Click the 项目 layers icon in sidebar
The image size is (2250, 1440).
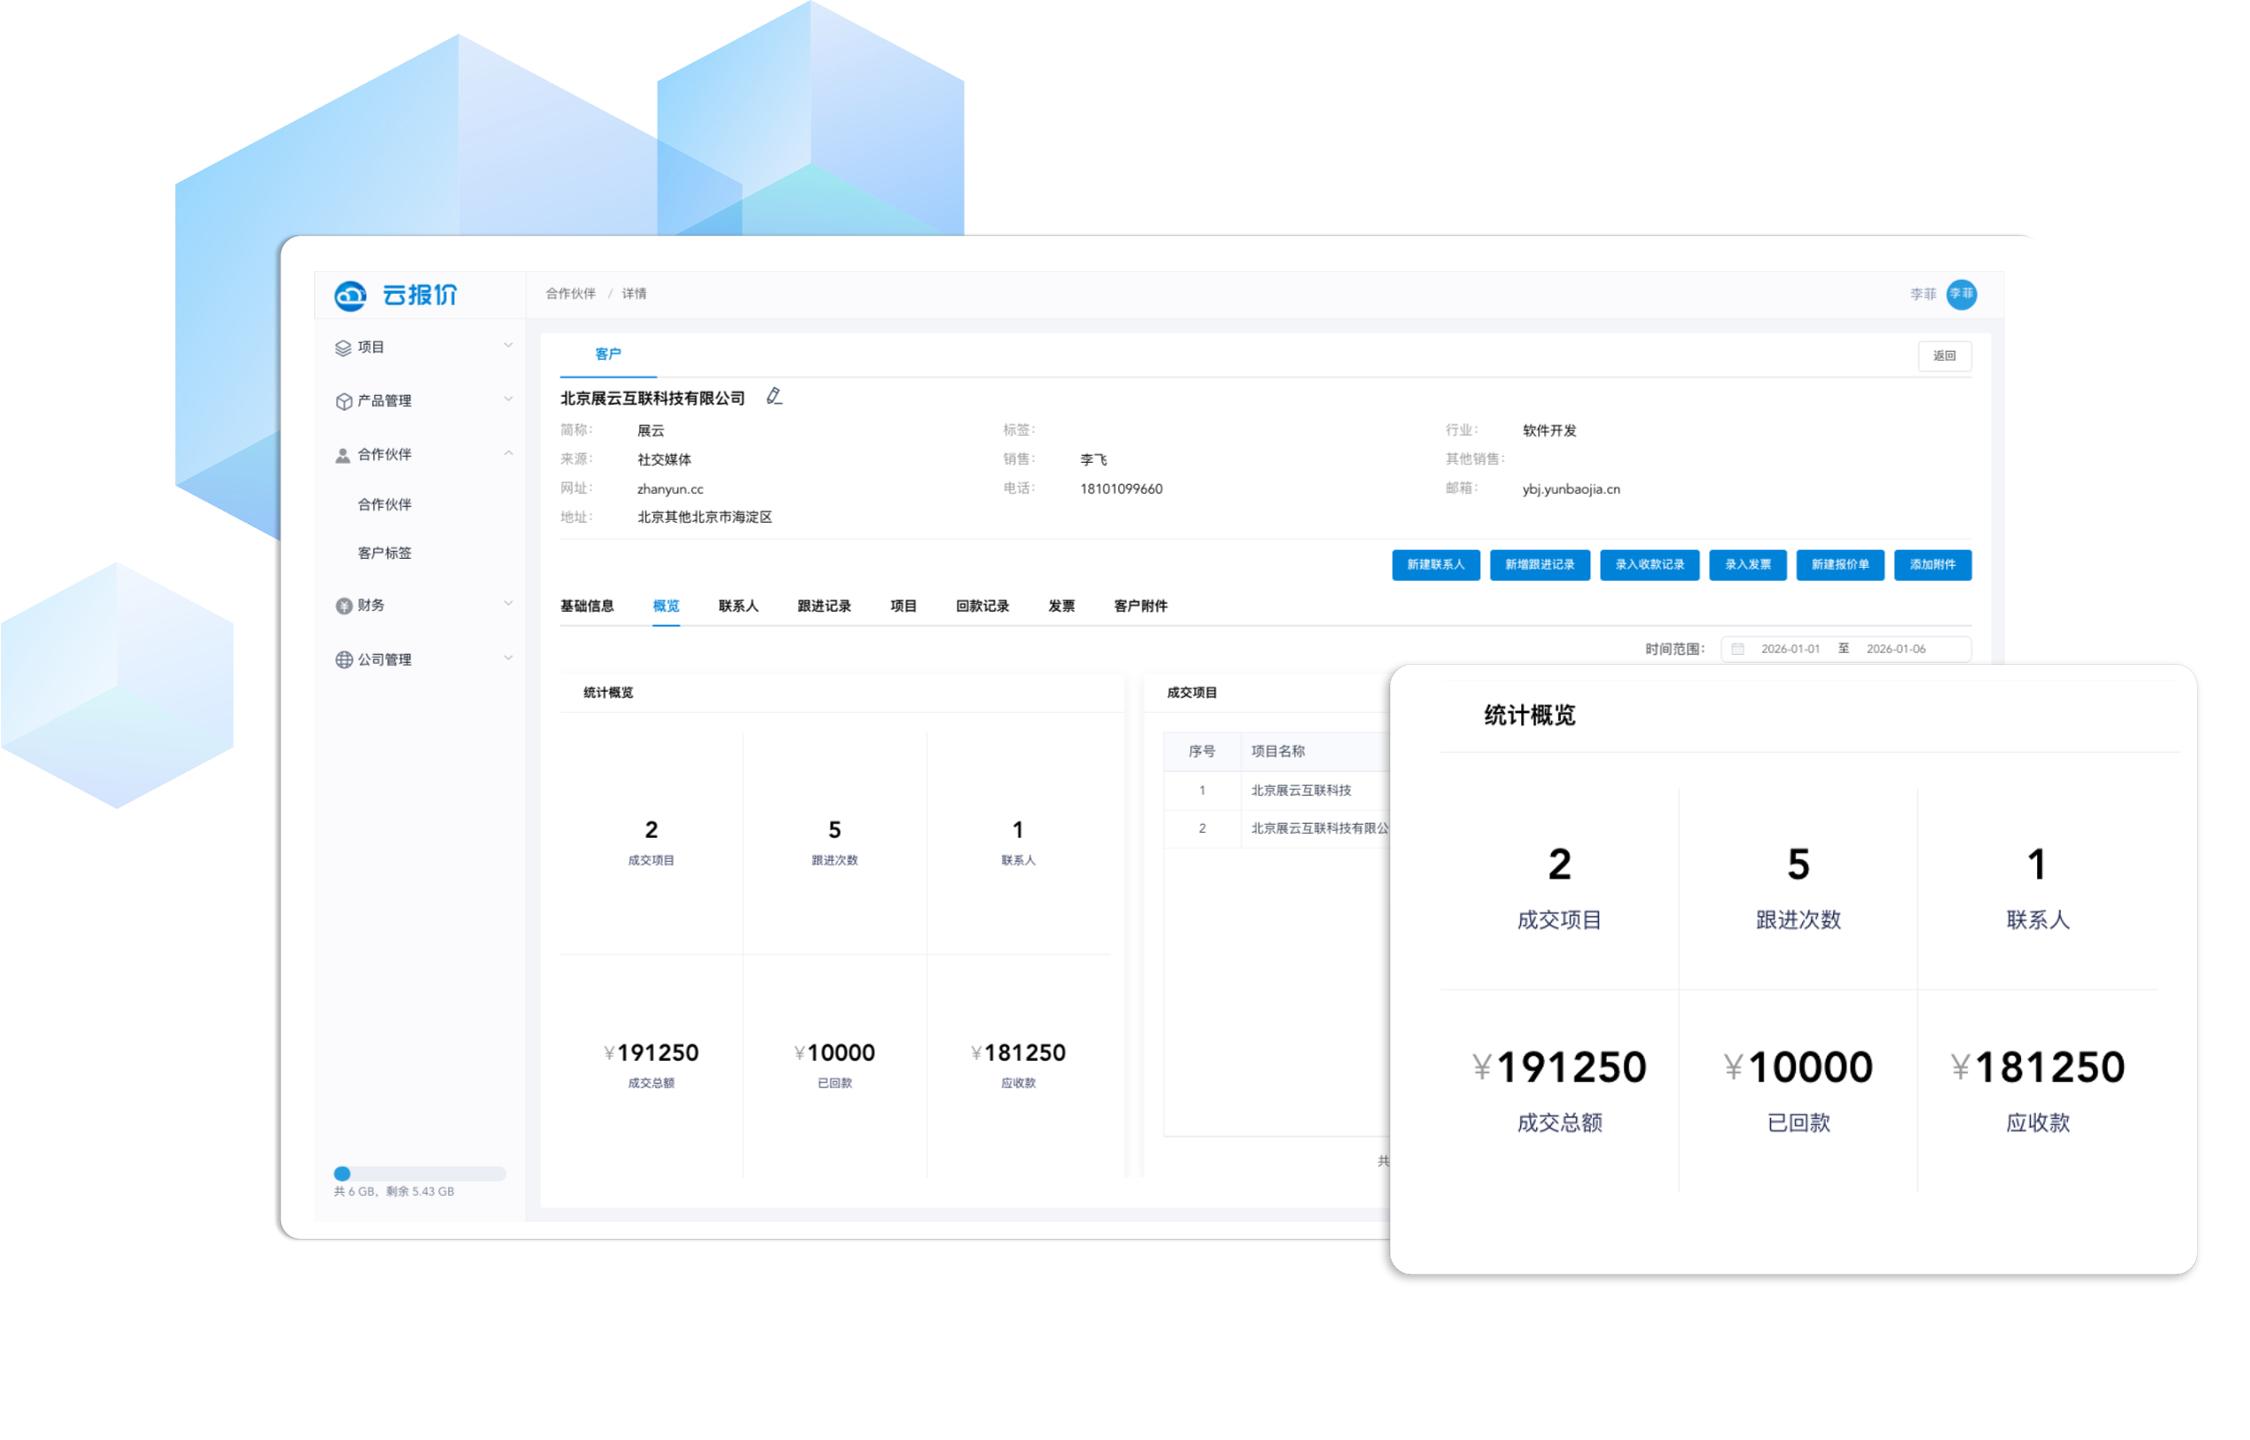pos(343,348)
